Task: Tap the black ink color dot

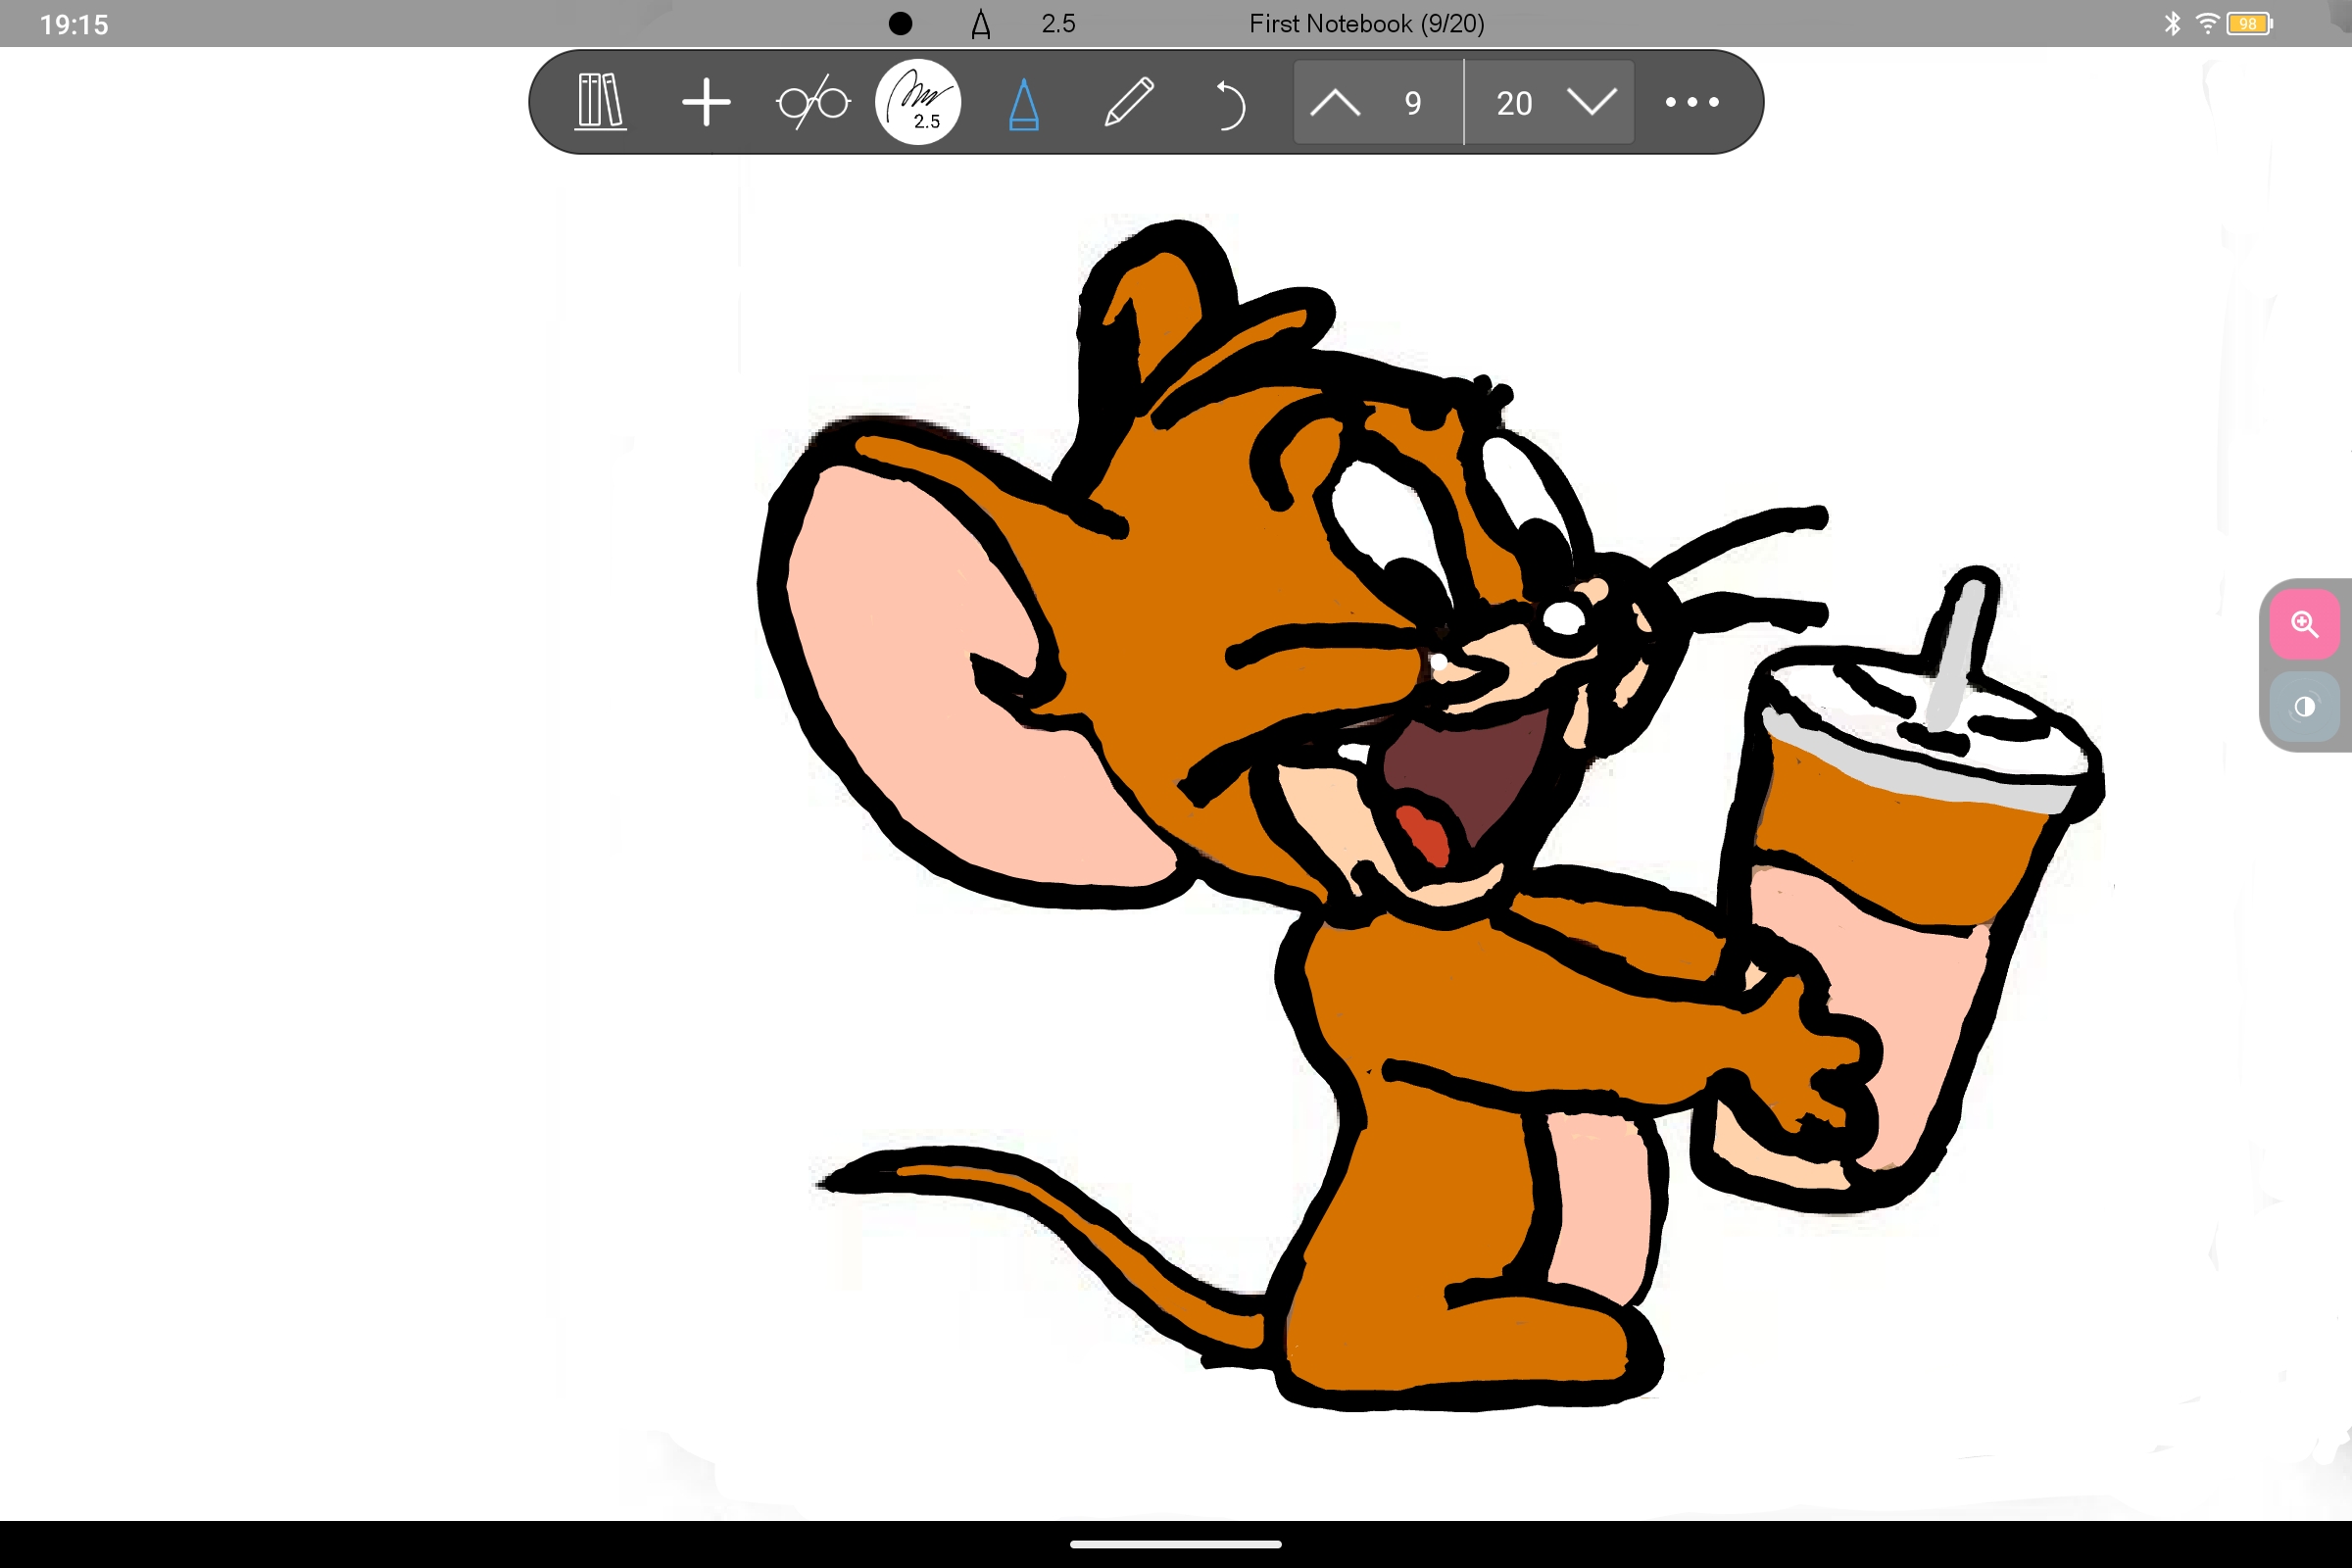Action: pyautogui.click(x=900, y=23)
